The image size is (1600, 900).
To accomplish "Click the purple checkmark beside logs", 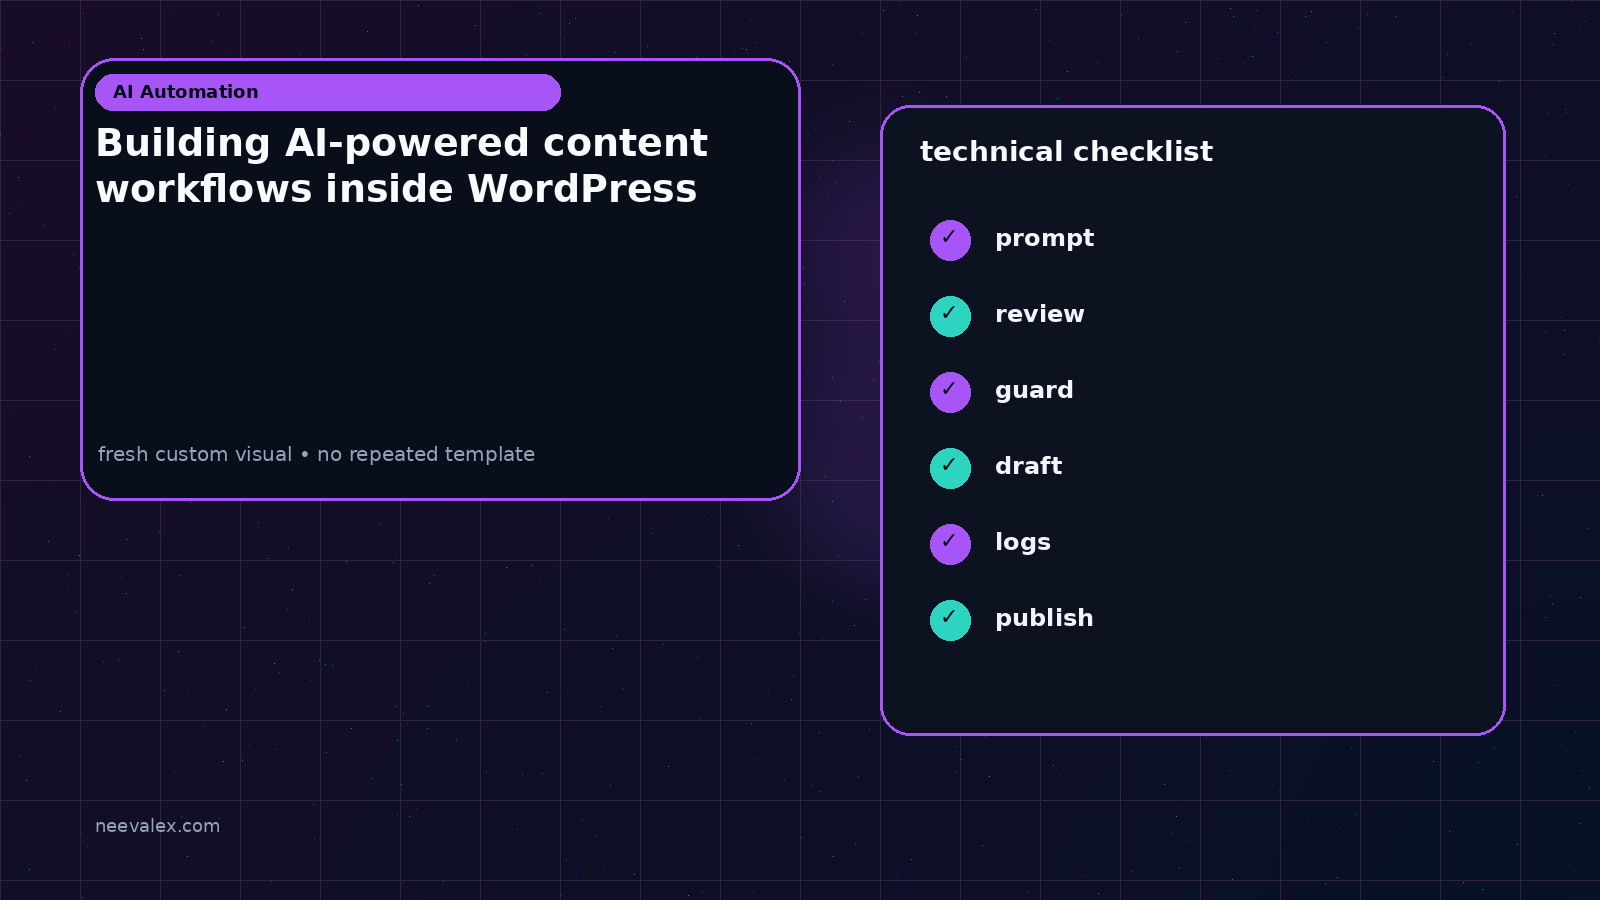I will [x=950, y=544].
